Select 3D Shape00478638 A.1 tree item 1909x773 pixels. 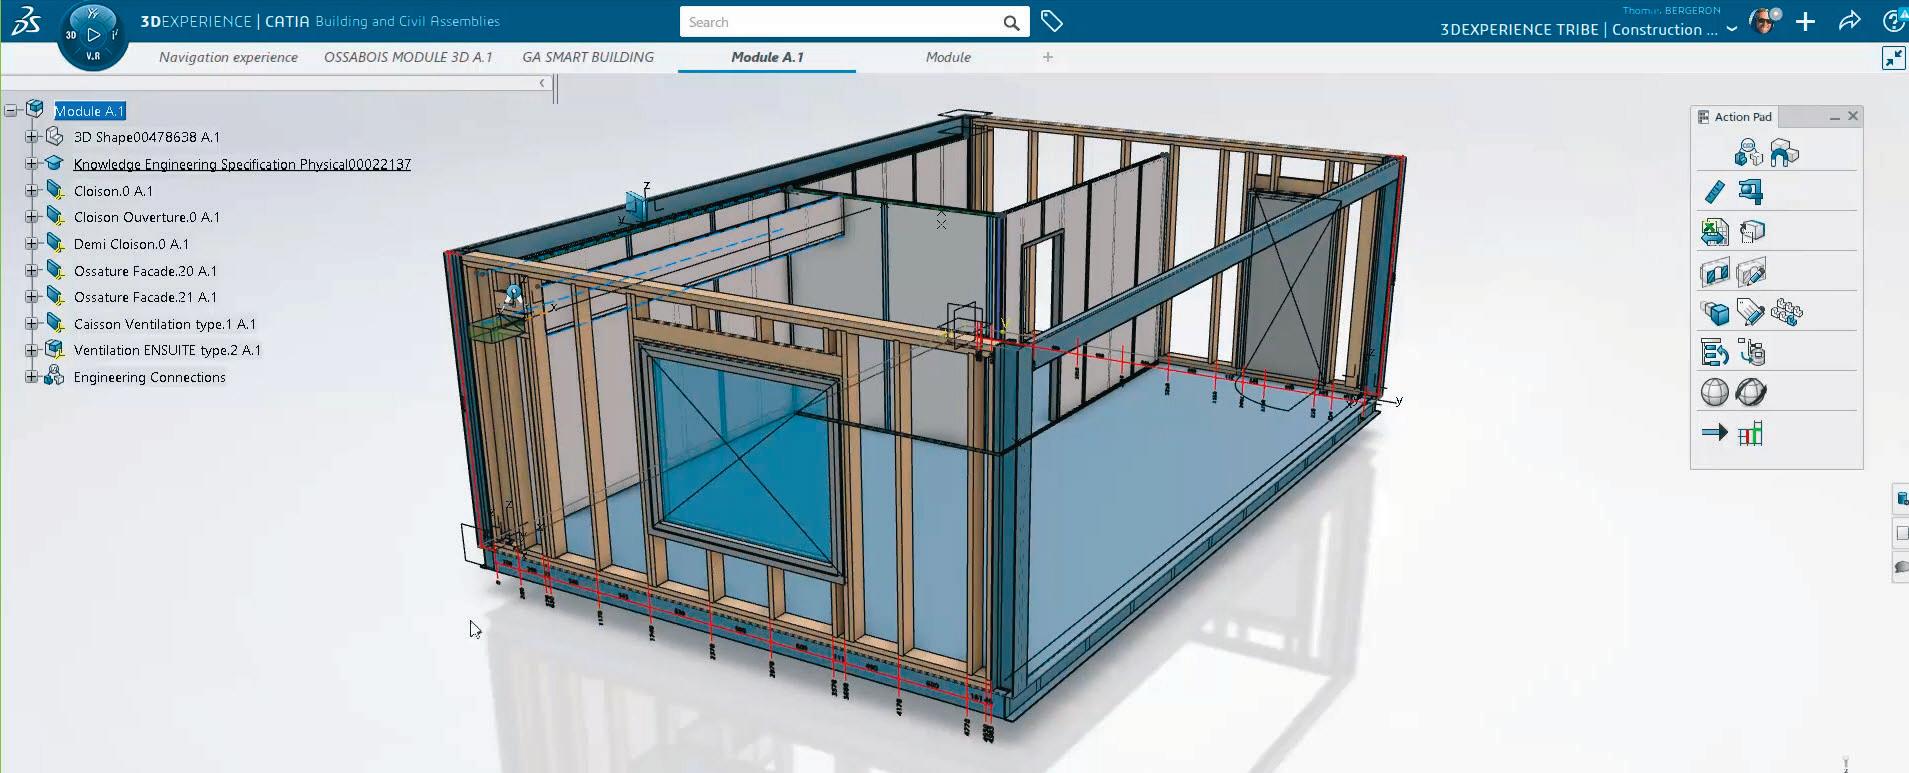click(x=147, y=137)
